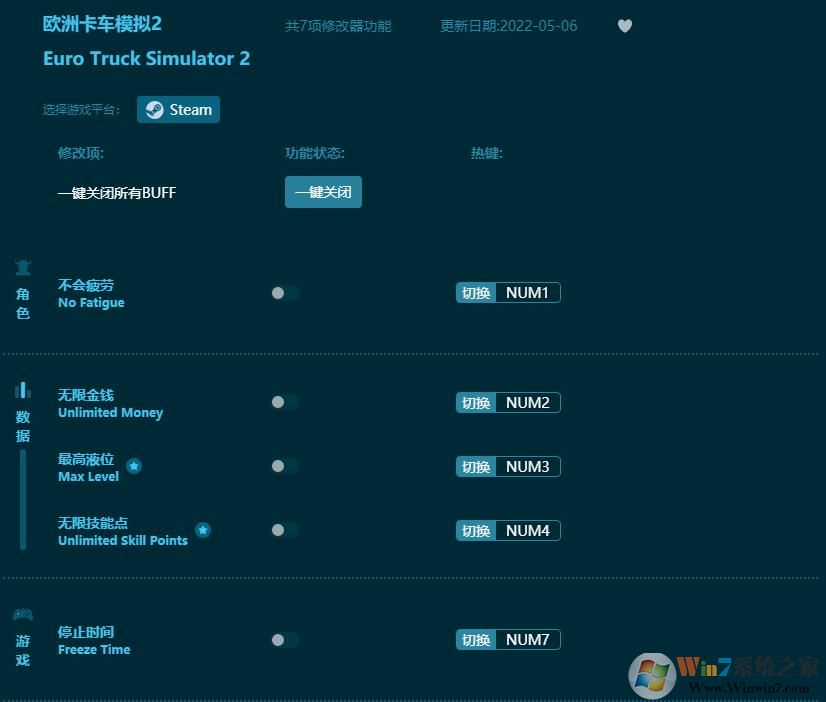Click the star badge beside Unlimited Skill Points
Image resolution: width=826 pixels, height=702 pixels.
point(203,530)
